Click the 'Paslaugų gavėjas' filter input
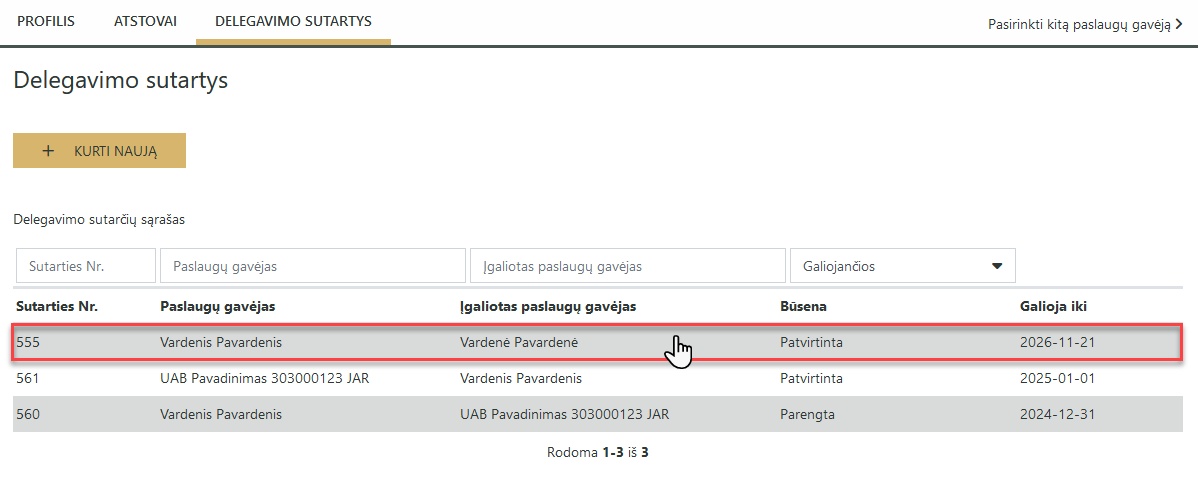1198x492 pixels. coord(312,266)
